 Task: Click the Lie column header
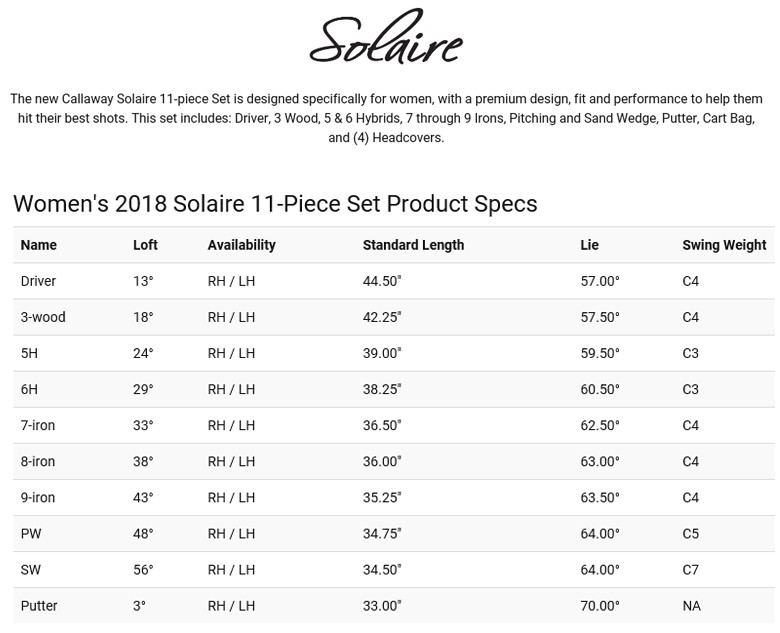[x=589, y=245]
